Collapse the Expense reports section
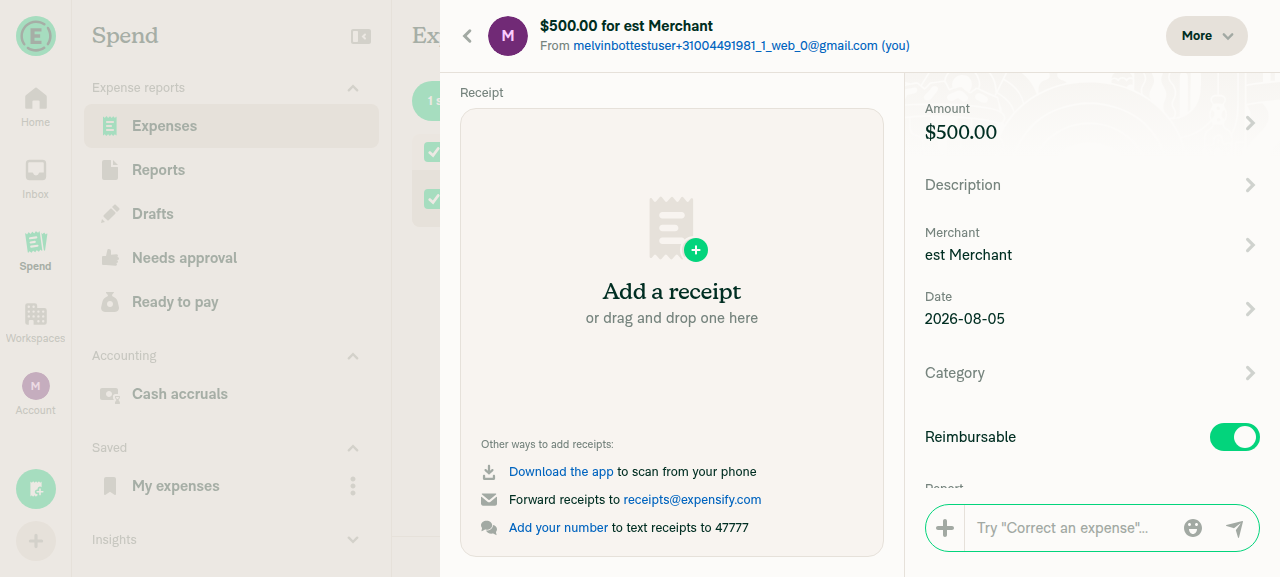The height and width of the screenshot is (577, 1280). (352, 88)
